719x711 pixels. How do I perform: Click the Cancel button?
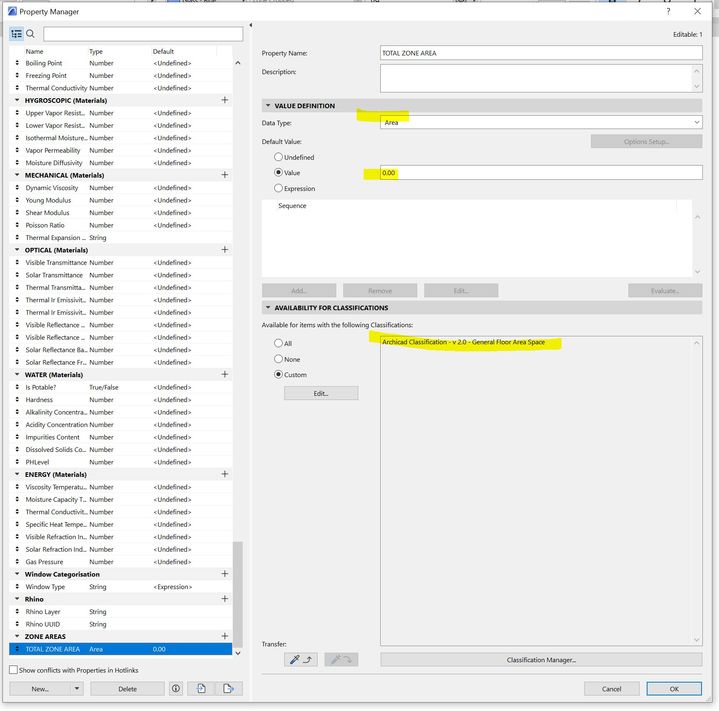pyautogui.click(x=611, y=689)
